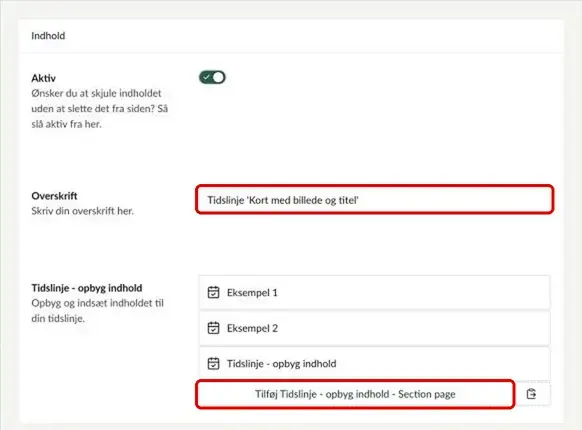Click 'Opbyg og indsæt indholdet til din tidslinje.' description
The image size is (582, 430).
point(98,311)
